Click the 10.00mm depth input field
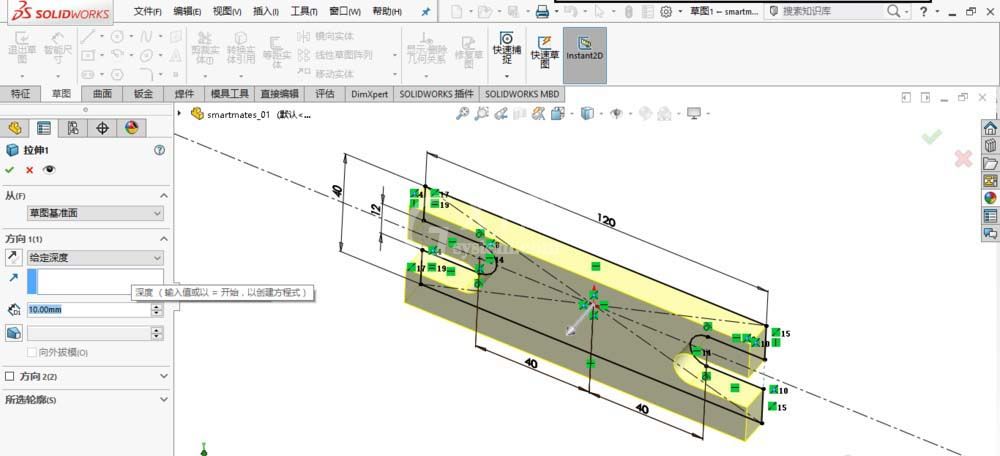The image size is (1000, 456). pyautogui.click(x=88, y=310)
